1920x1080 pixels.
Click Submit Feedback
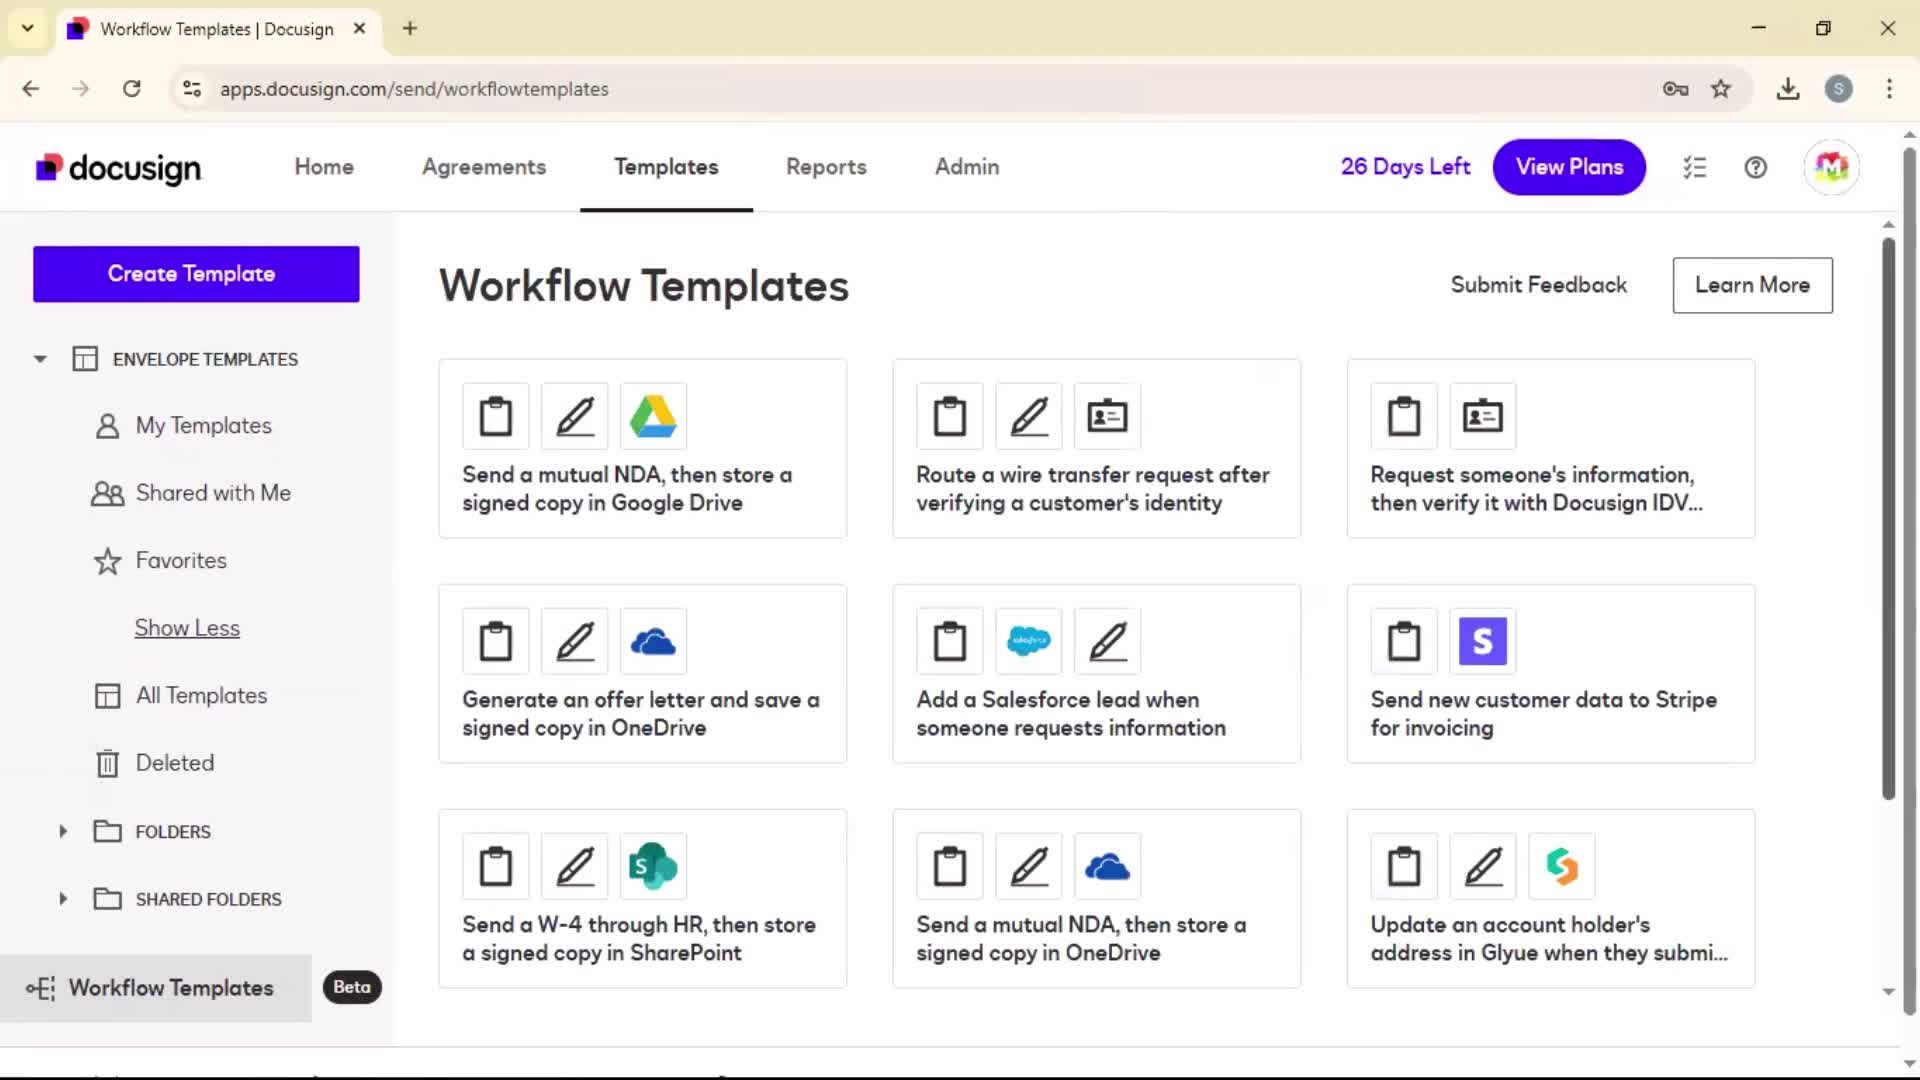point(1539,285)
